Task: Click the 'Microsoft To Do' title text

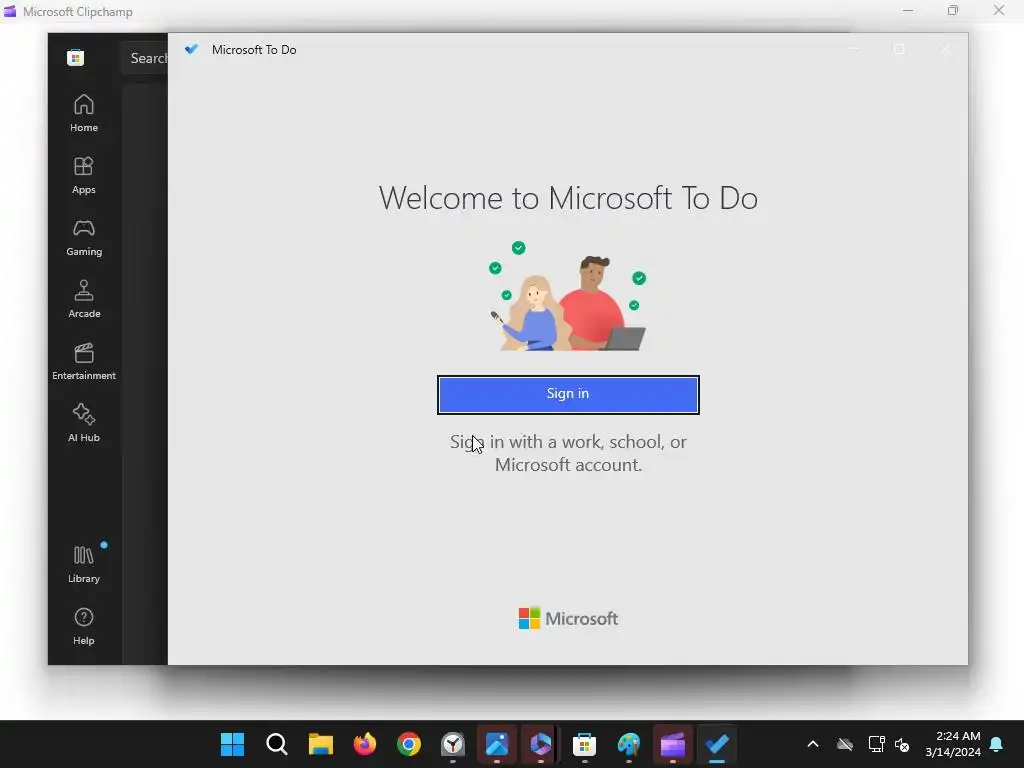Action: coord(254,50)
